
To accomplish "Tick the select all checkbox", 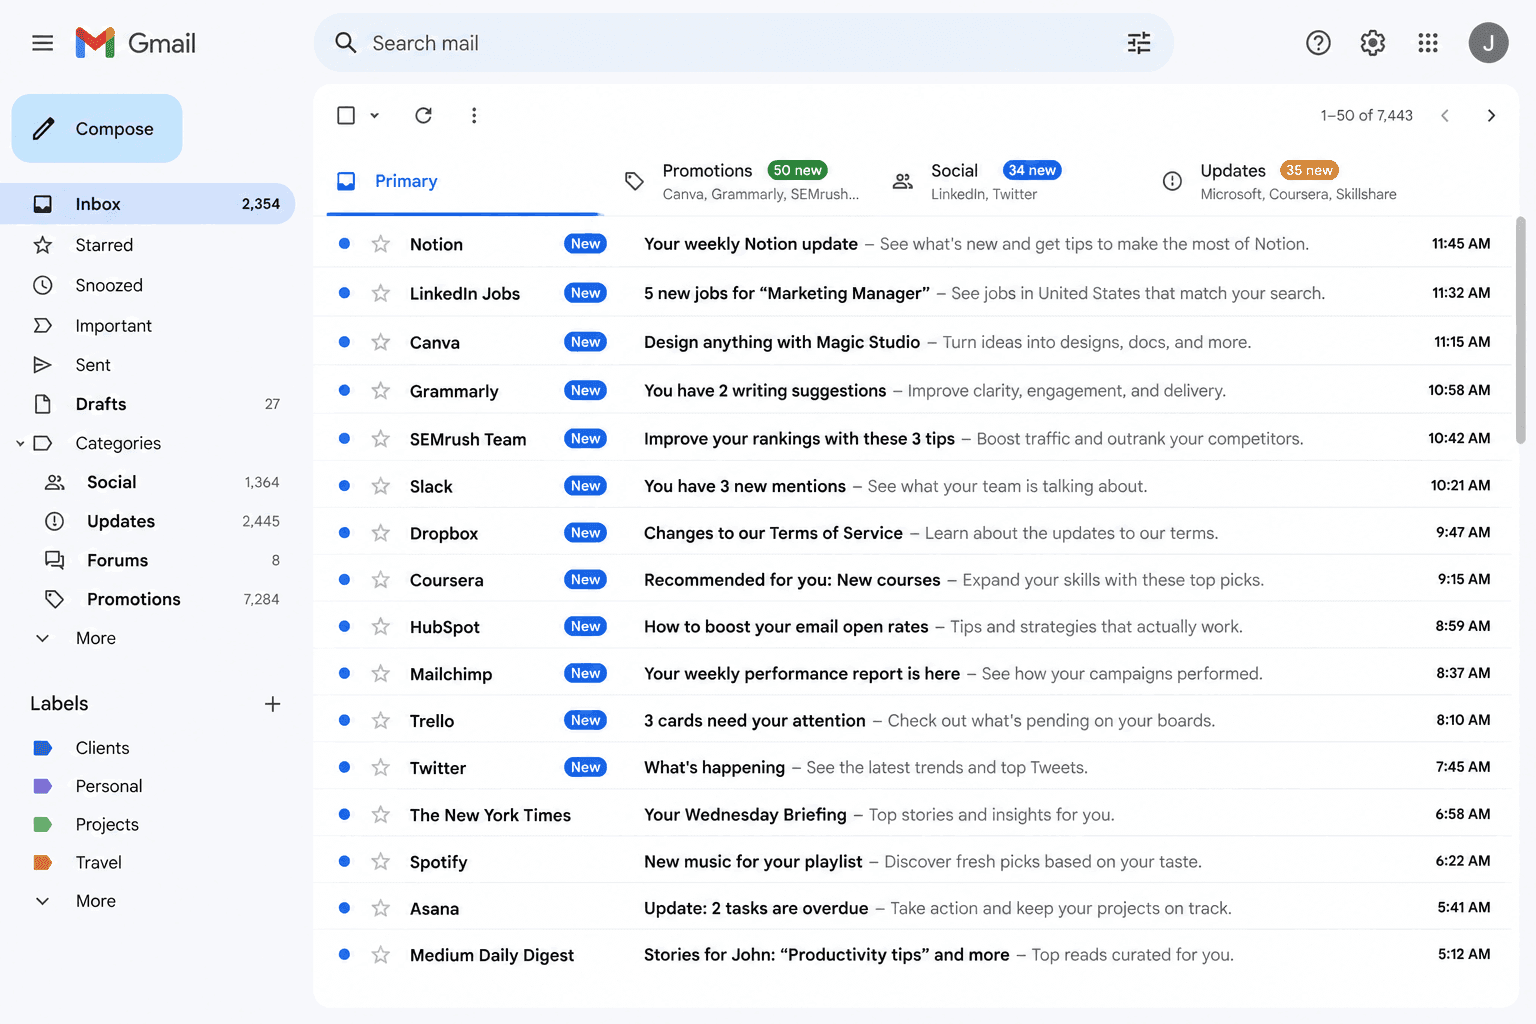I will point(346,115).
